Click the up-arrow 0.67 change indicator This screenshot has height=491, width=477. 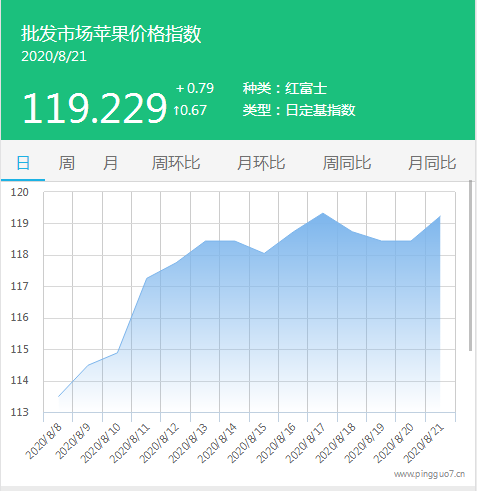[190, 110]
